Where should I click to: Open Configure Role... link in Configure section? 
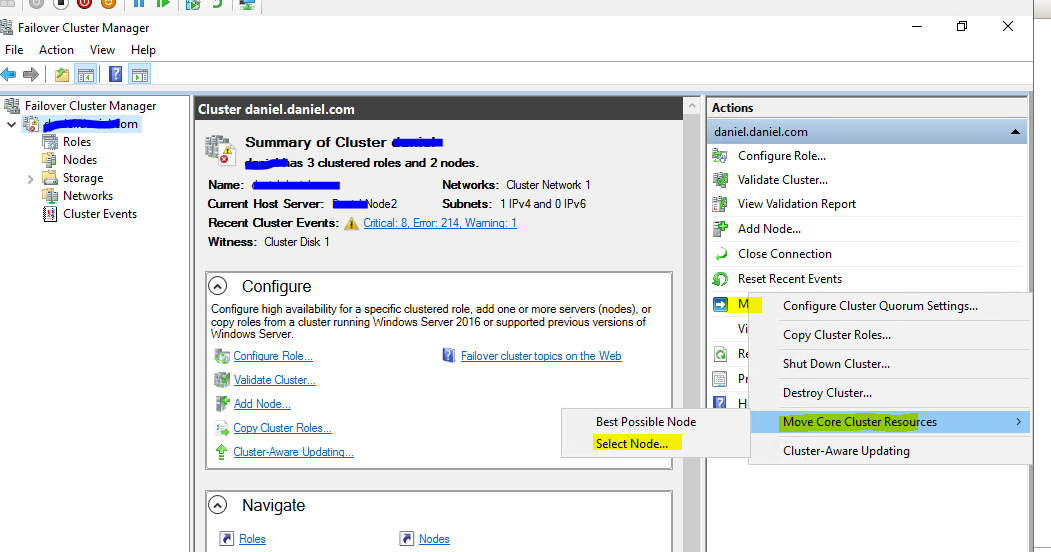(273, 356)
